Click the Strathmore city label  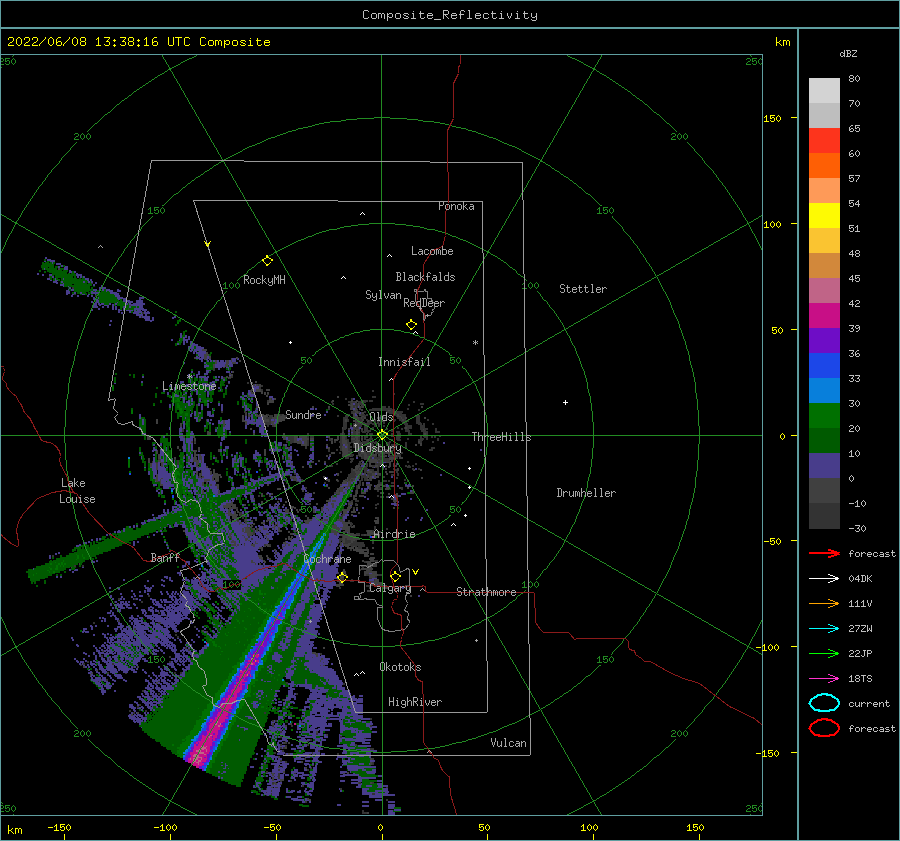click(x=486, y=592)
